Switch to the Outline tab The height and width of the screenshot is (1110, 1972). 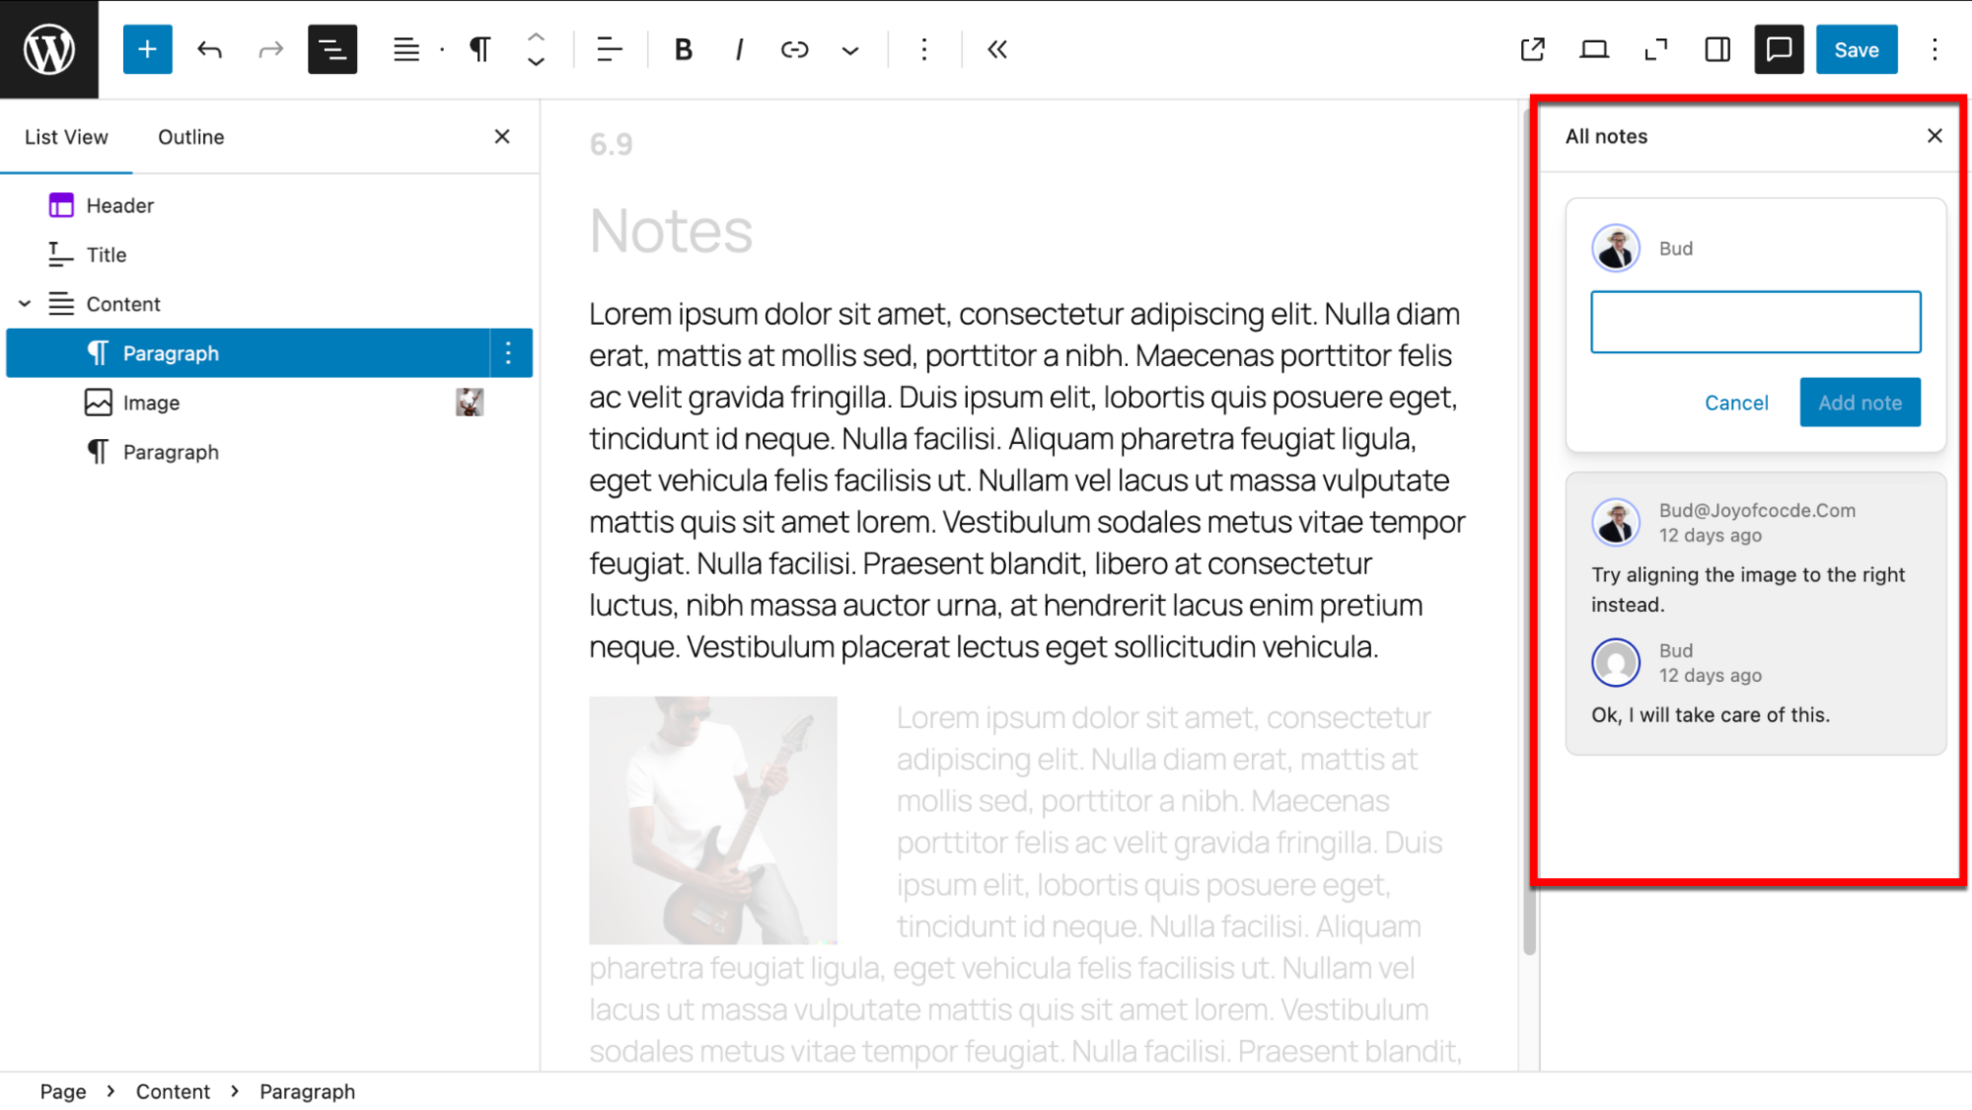pos(190,137)
